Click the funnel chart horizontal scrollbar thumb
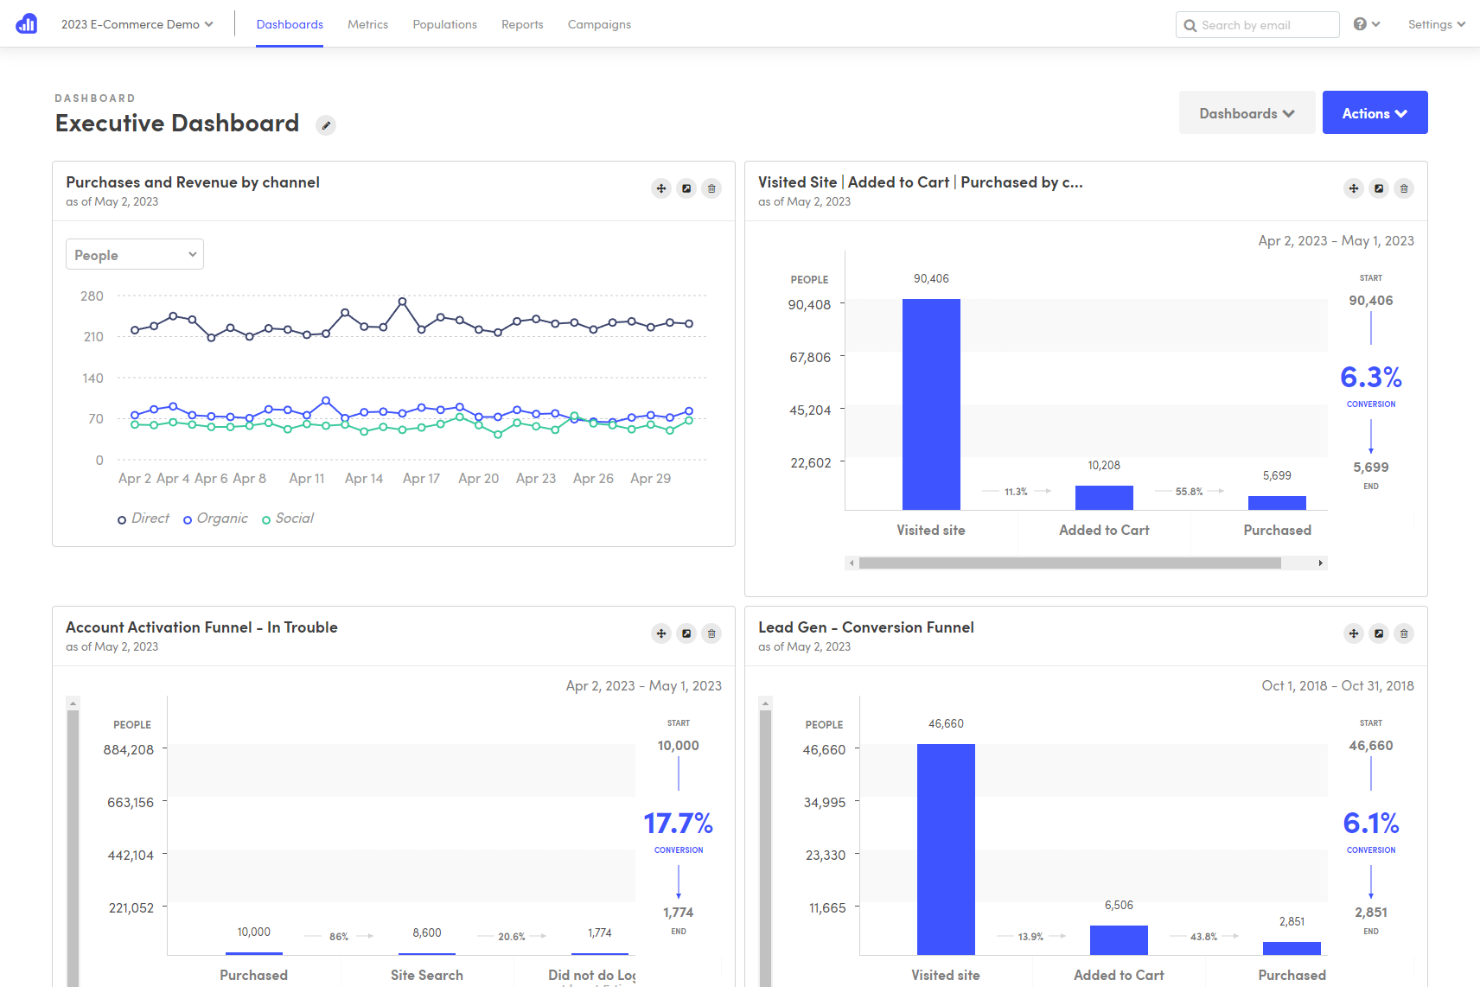 [x=1069, y=563]
